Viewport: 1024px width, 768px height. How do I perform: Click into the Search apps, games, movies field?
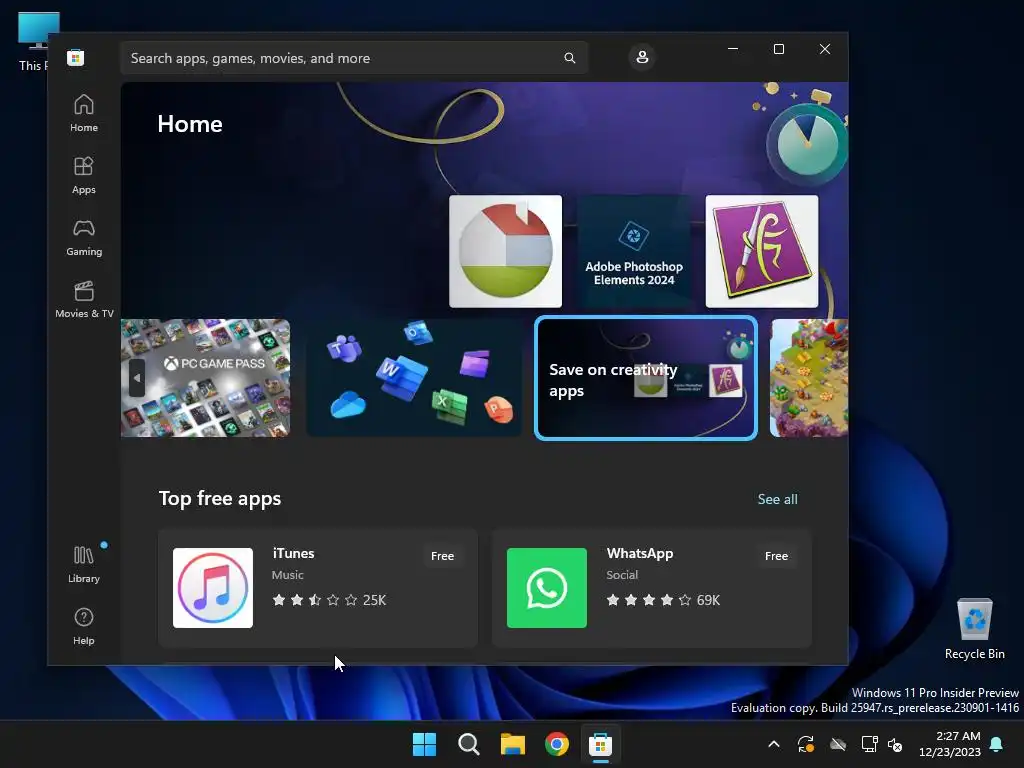(354, 58)
